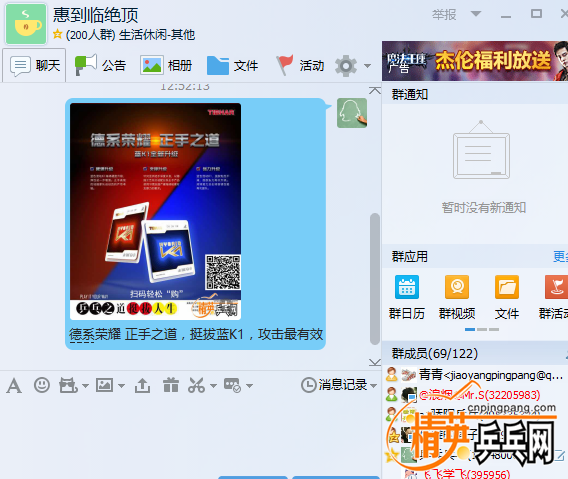Click the magic emoticon icon in the input toolbar

click(x=68, y=385)
